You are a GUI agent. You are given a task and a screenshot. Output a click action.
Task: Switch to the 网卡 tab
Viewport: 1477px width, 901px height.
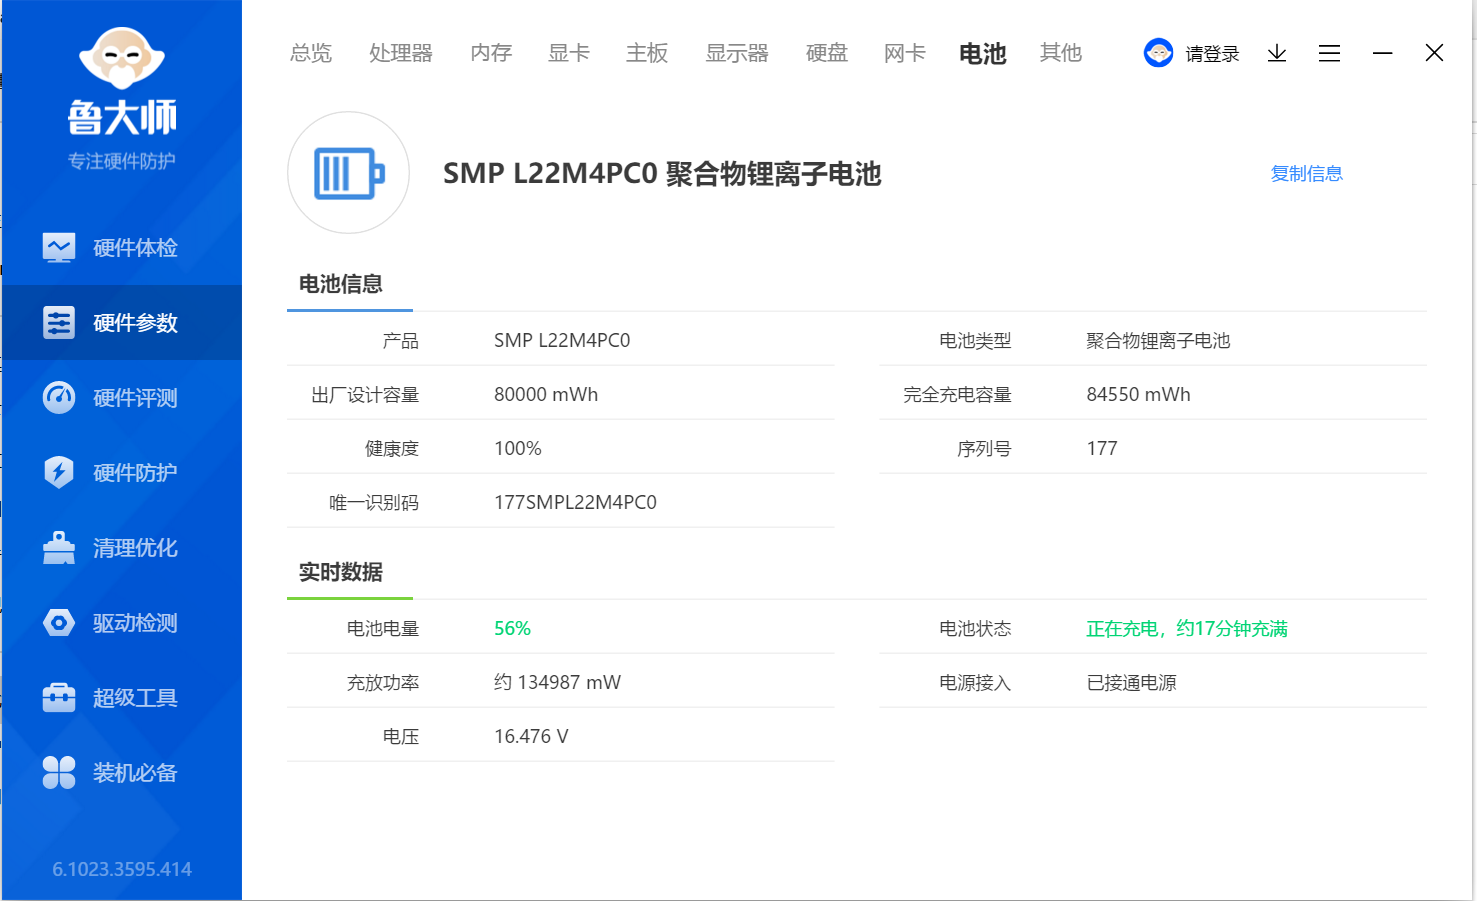(x=905, y=53)
